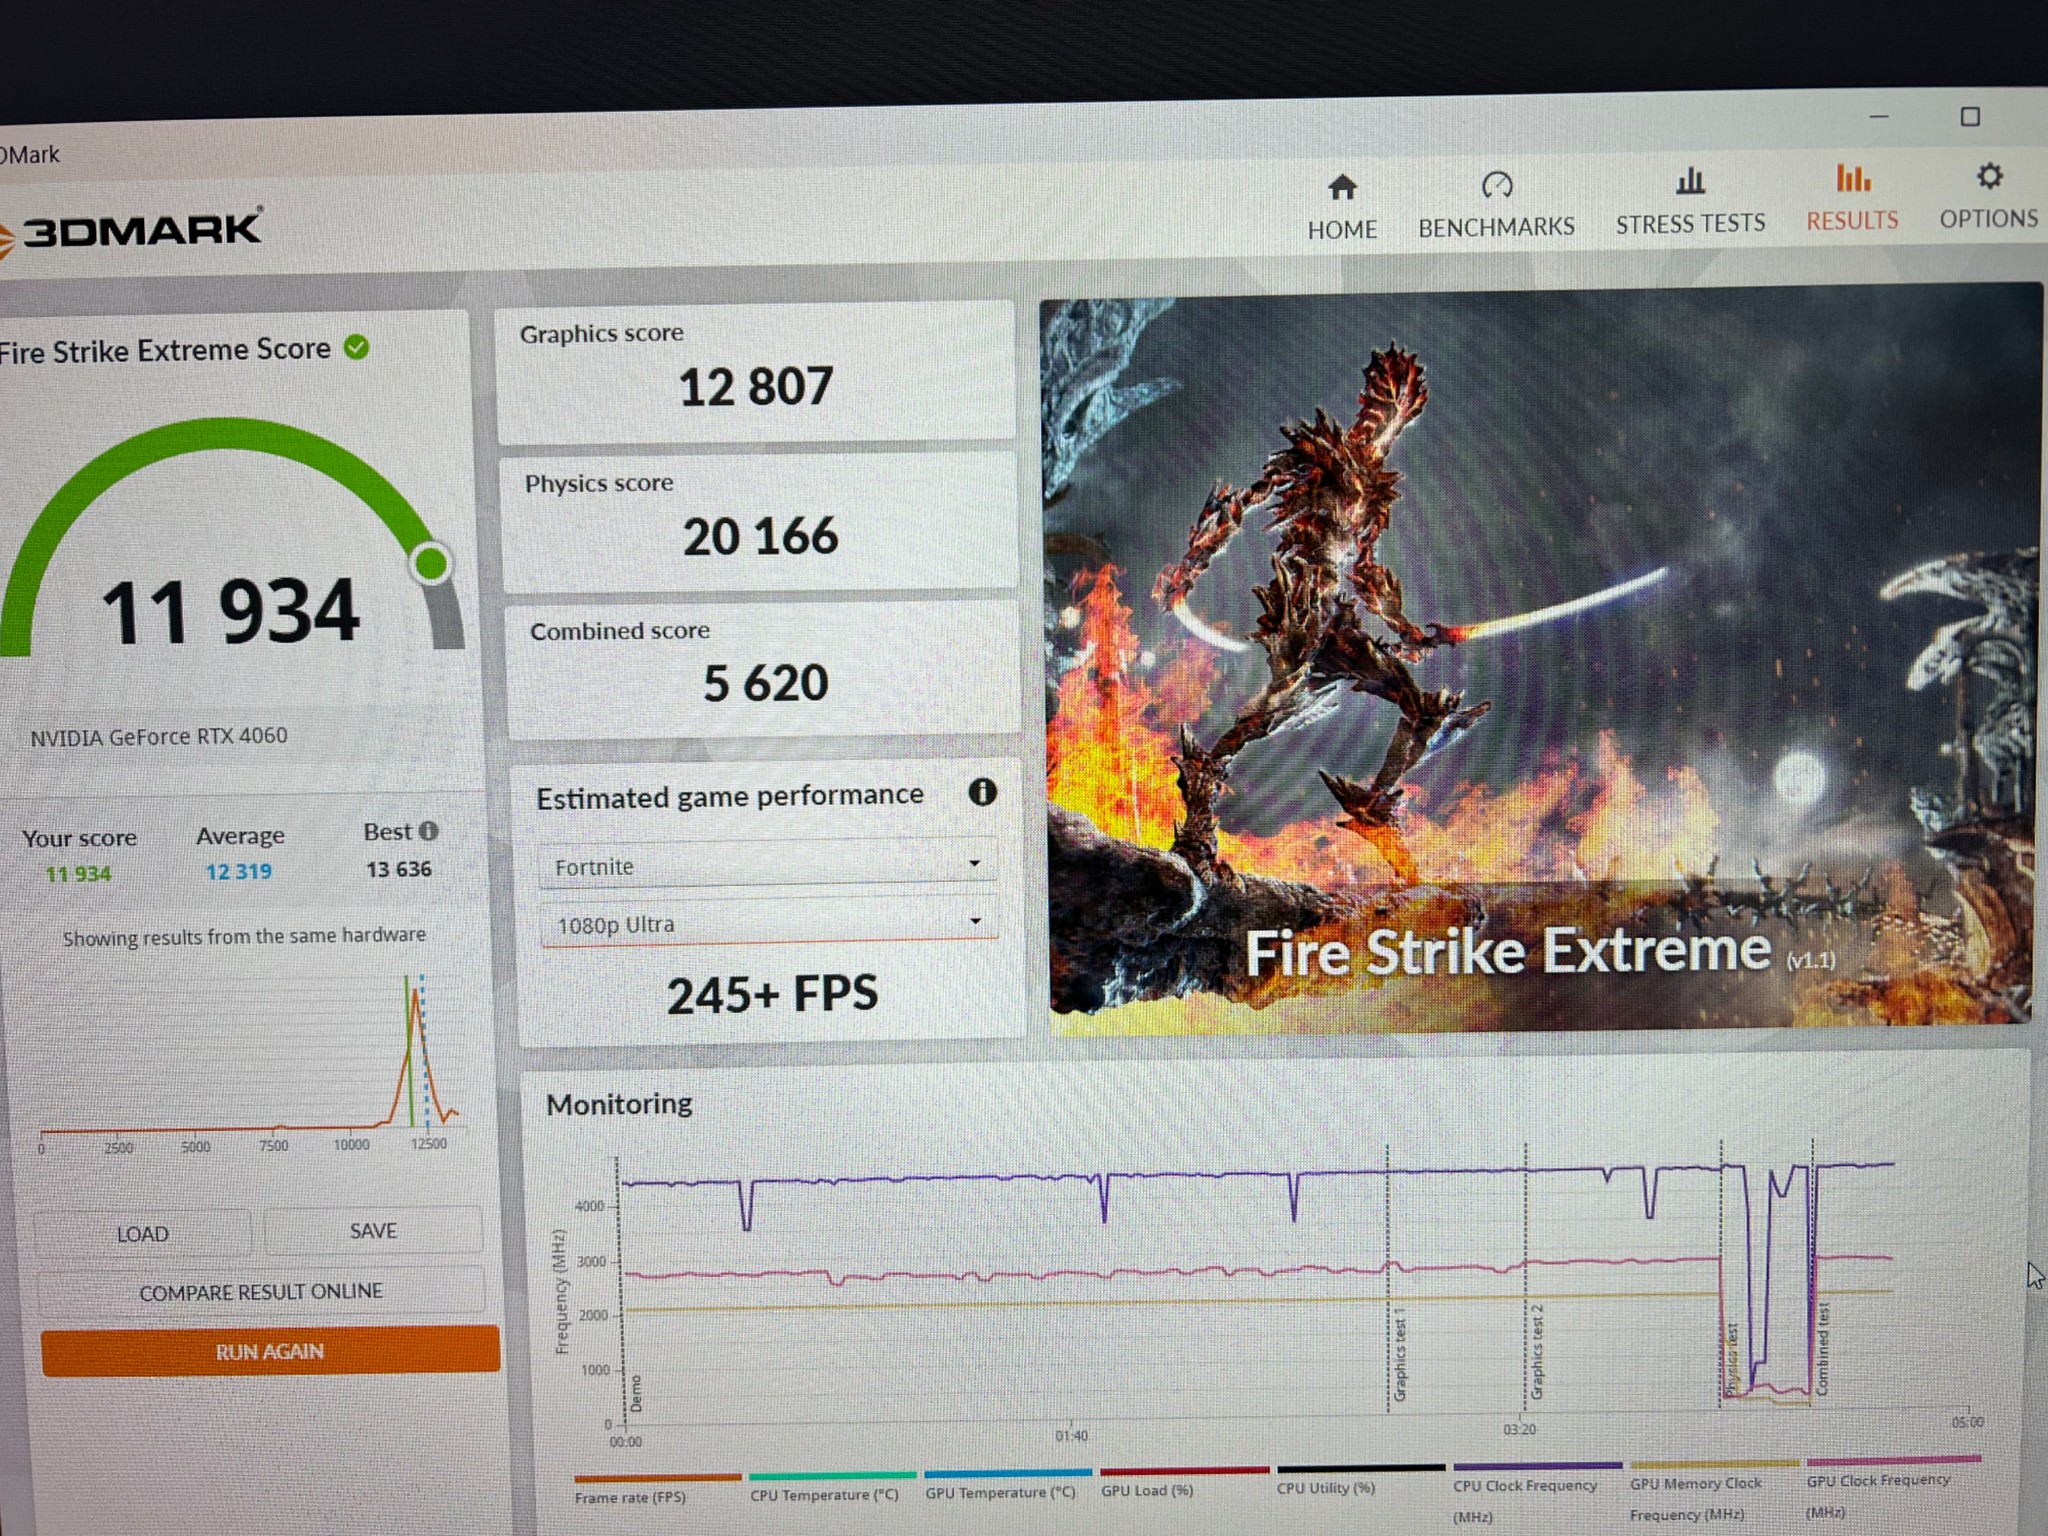
Task: Click the Demo marker on chart
Action: 636,1393
